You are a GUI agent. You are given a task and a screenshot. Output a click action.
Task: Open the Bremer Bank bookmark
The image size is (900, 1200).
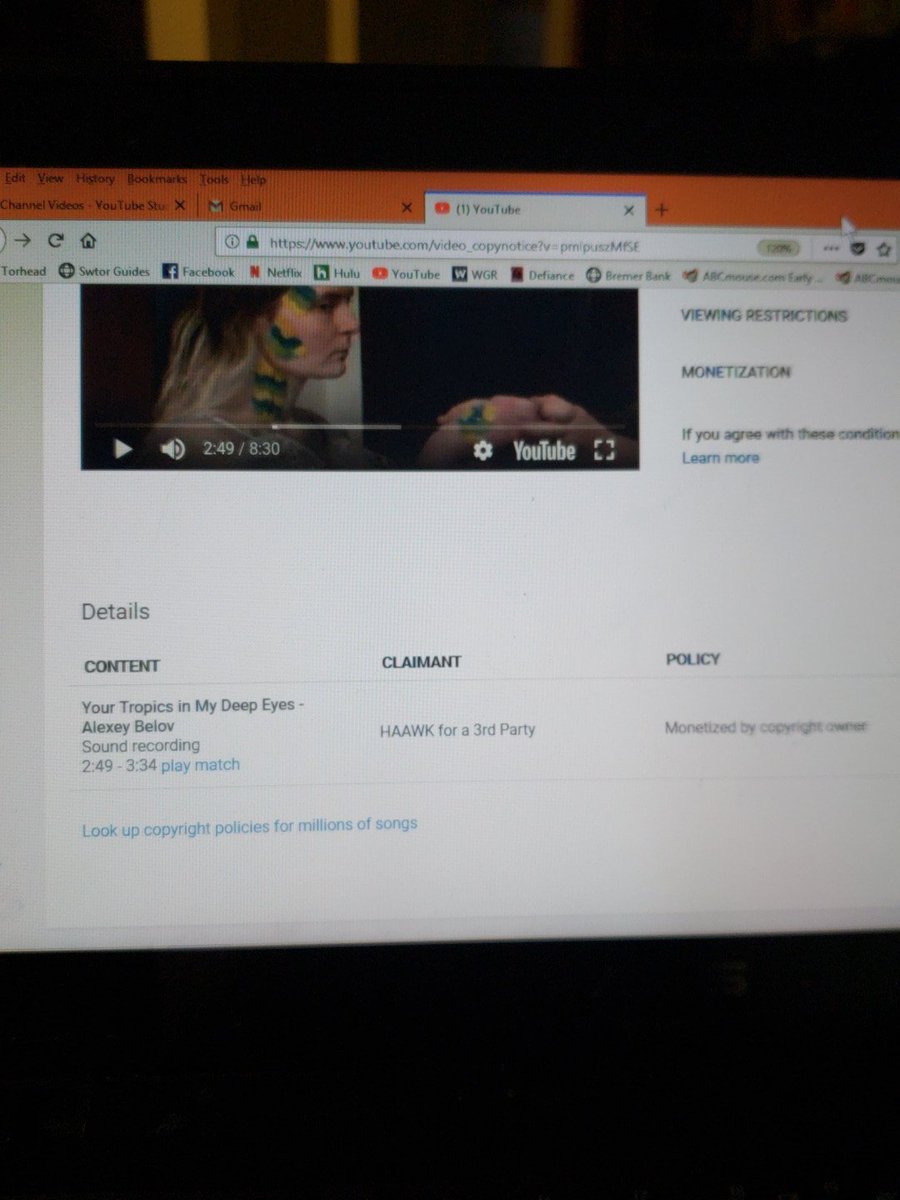tap(629, 276)
